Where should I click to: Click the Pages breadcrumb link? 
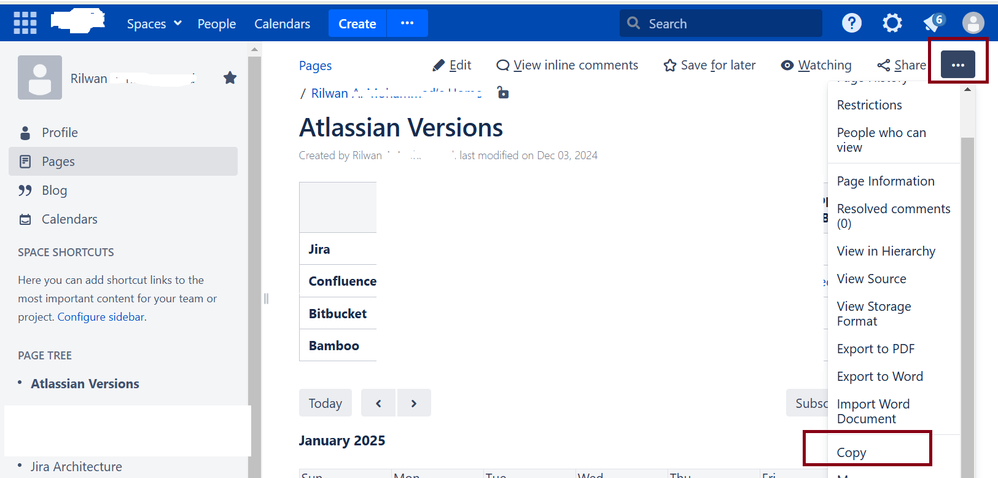[x=315, y=66]
